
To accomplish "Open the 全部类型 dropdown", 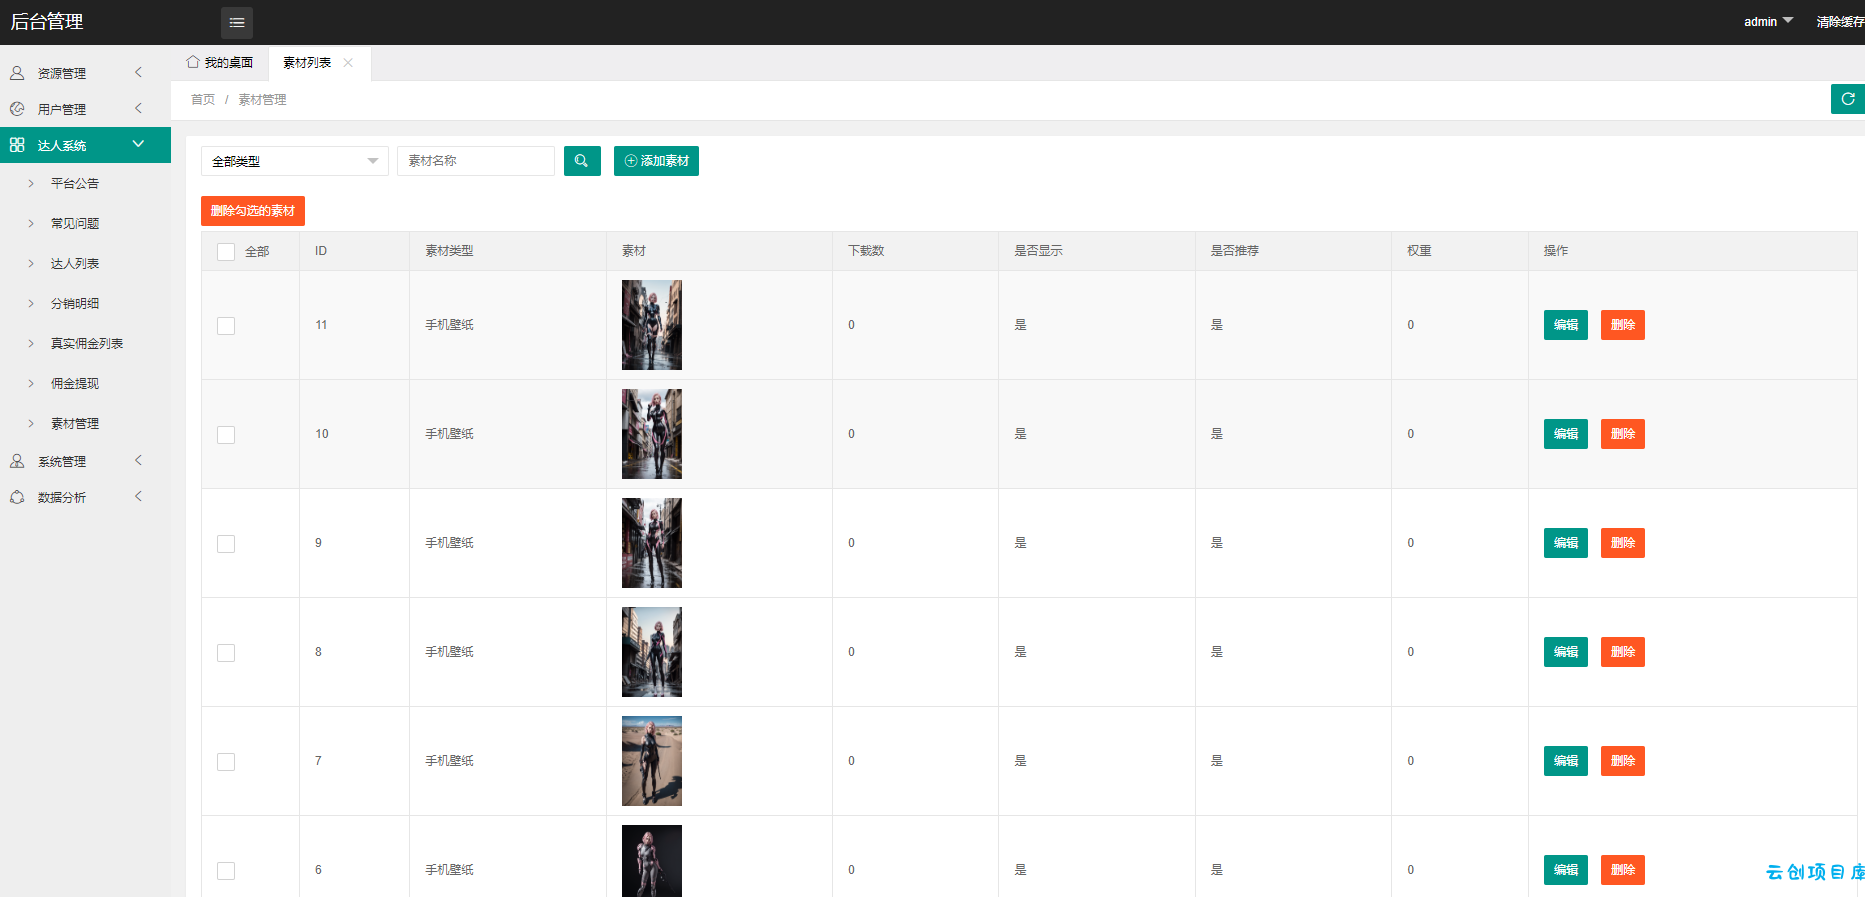I will click(x=295, y=161).
